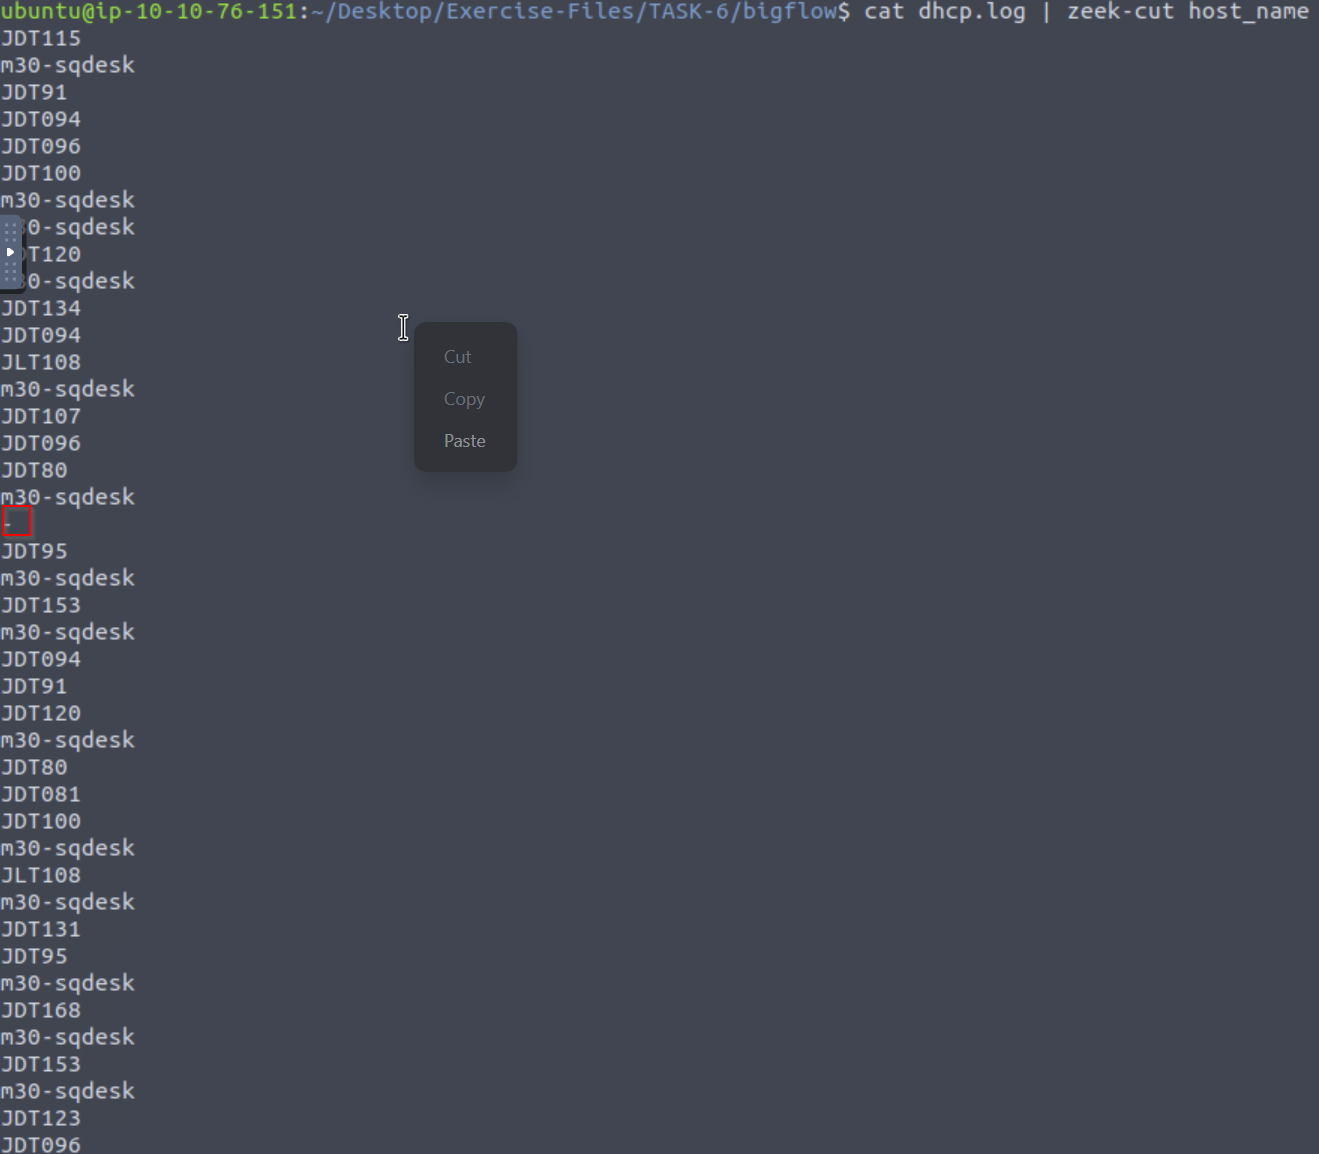Viewport: 1319px width, 1154px height.
Task: Click the JDT131 hostname line
Action: pyautogui.click(x=41, y=930)
